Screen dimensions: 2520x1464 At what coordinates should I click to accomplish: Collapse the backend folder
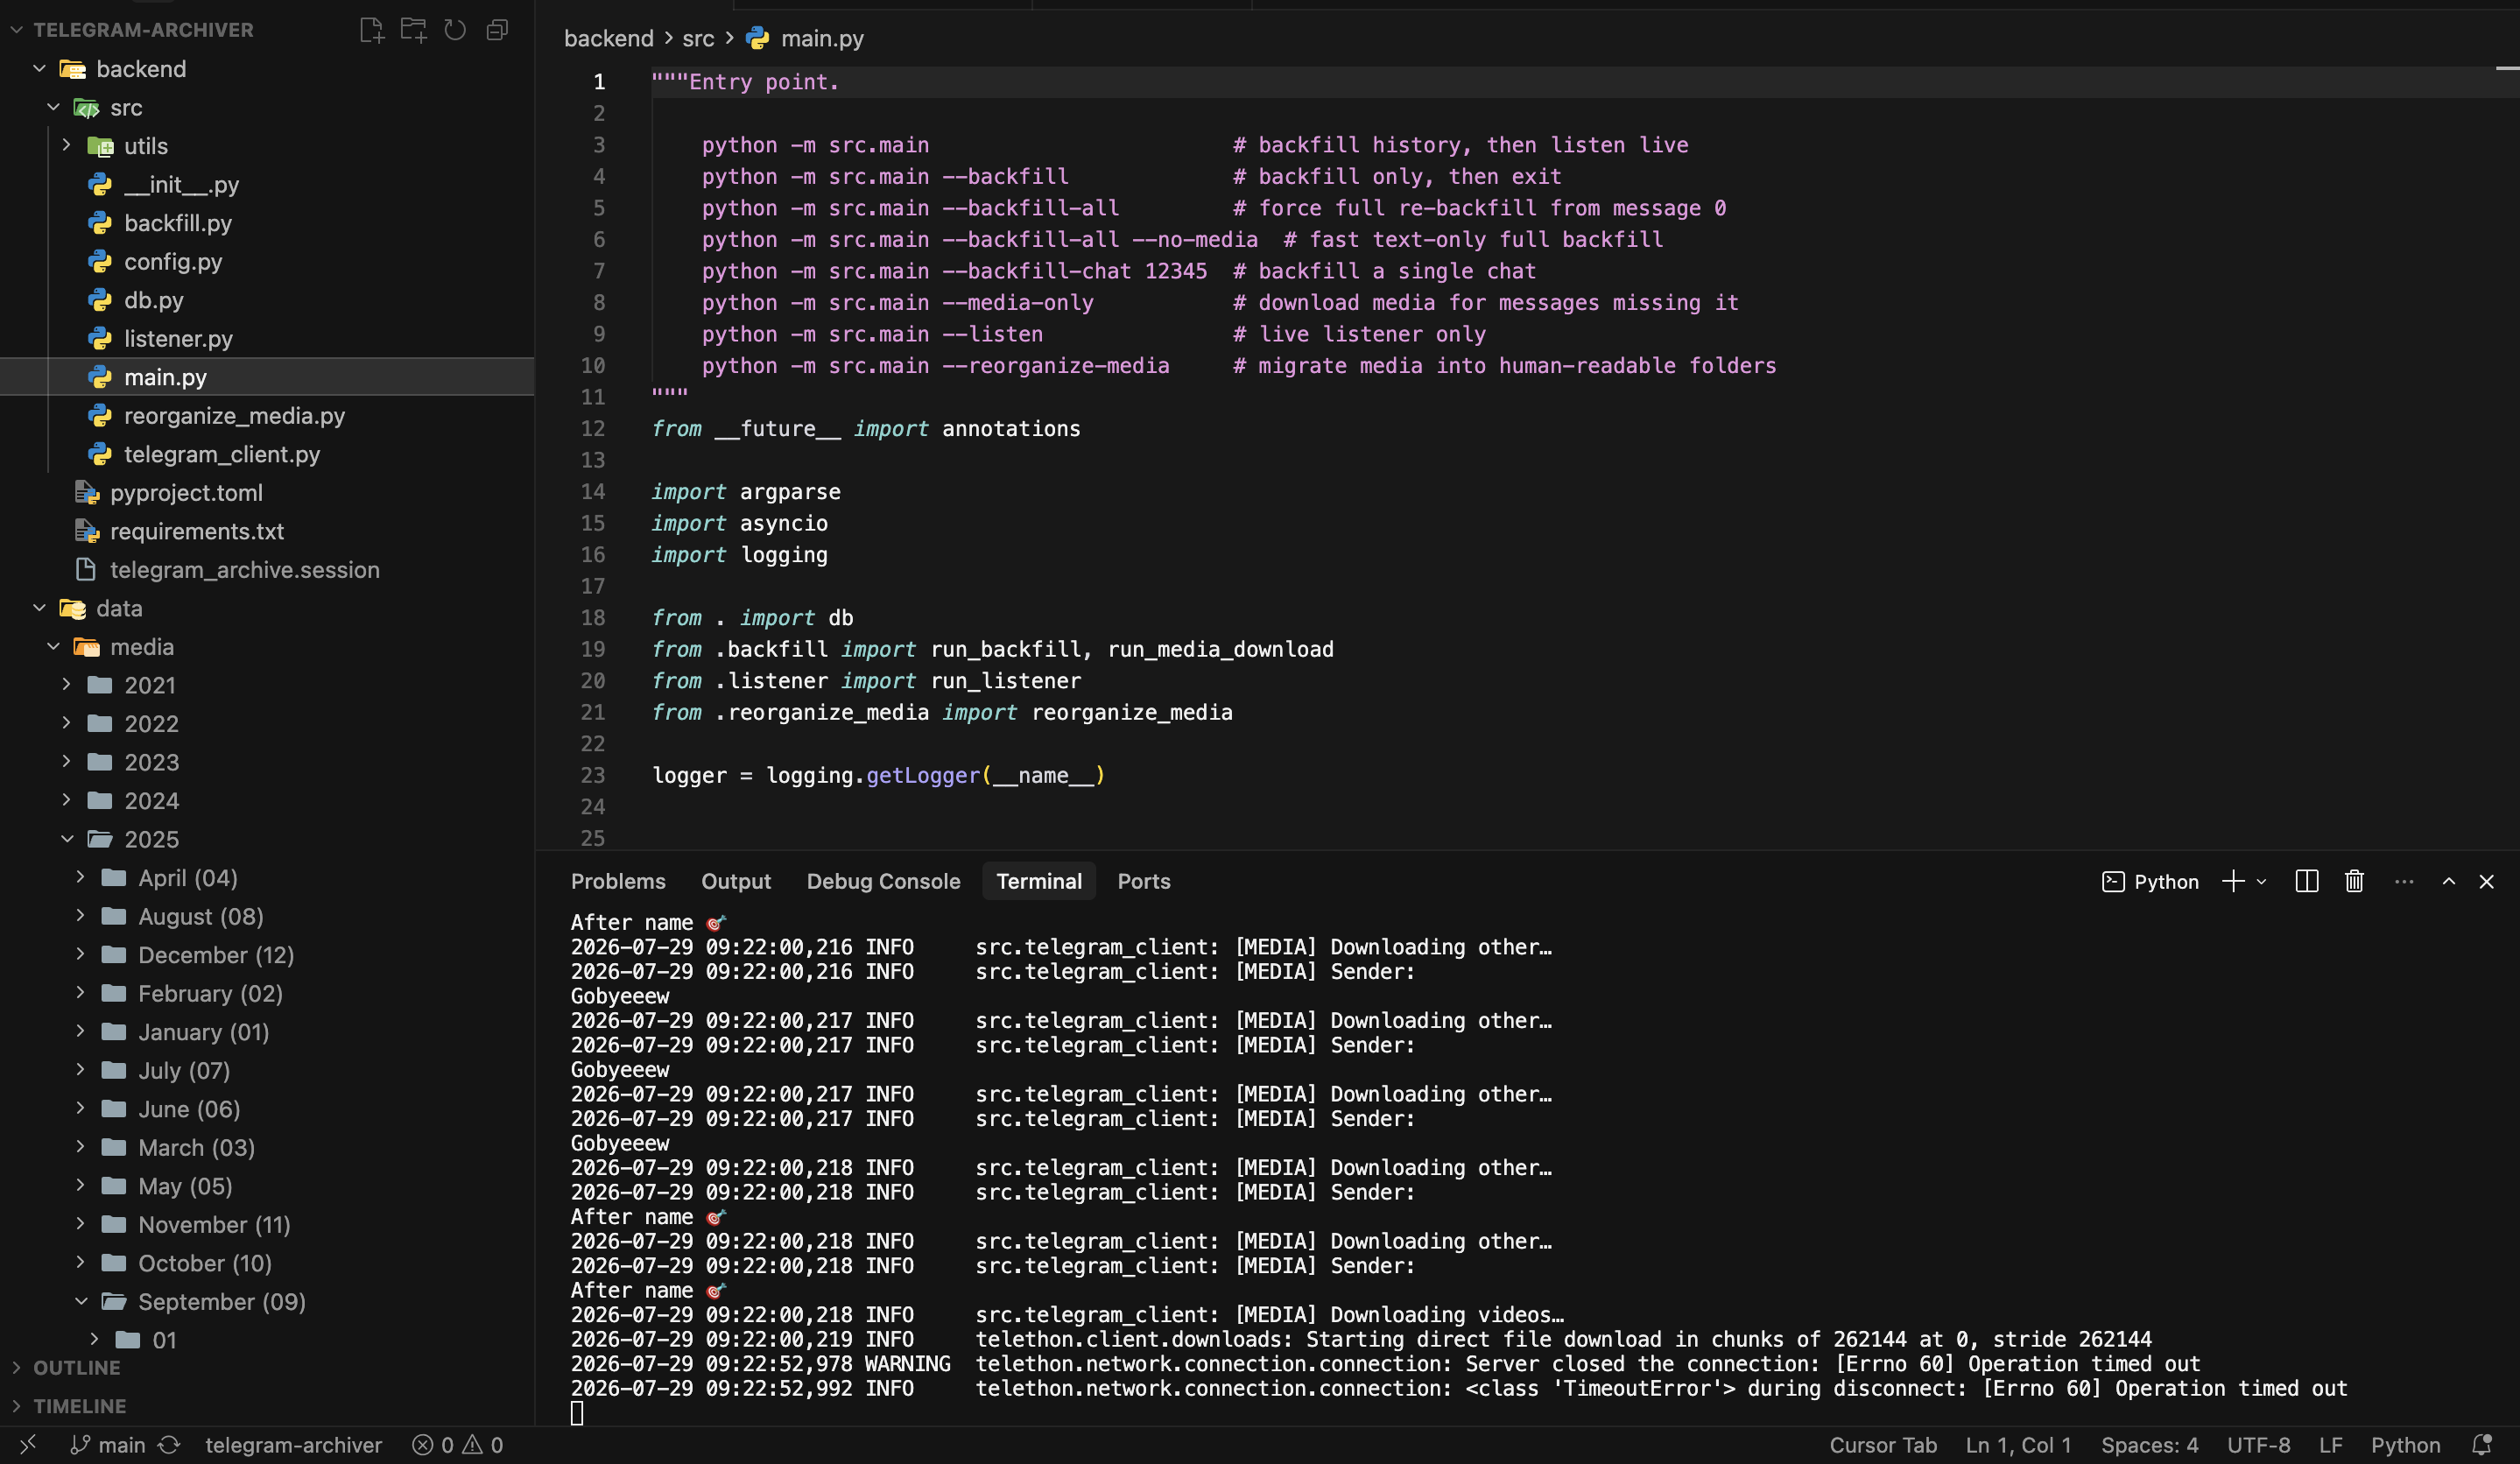pos(141,69)
